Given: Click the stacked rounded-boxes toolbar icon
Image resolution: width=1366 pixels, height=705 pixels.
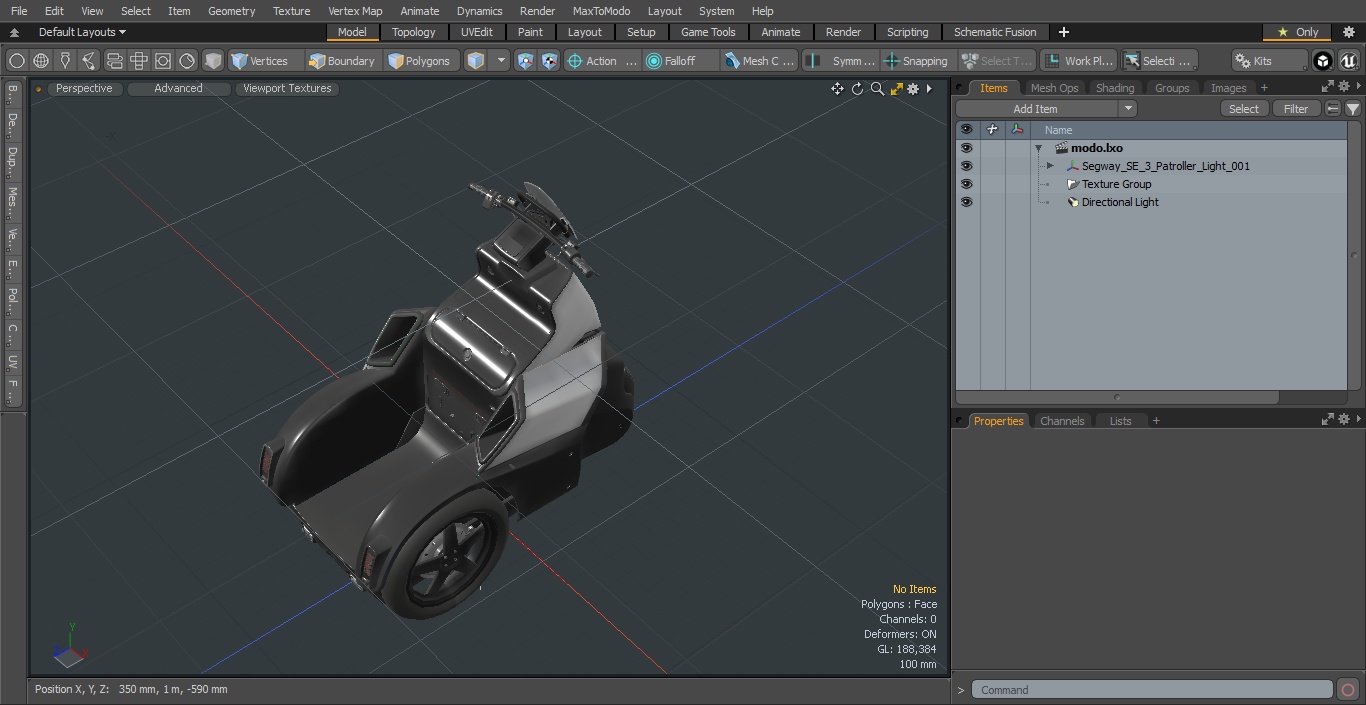Looking at the screenshot, I should coord(114,61).
